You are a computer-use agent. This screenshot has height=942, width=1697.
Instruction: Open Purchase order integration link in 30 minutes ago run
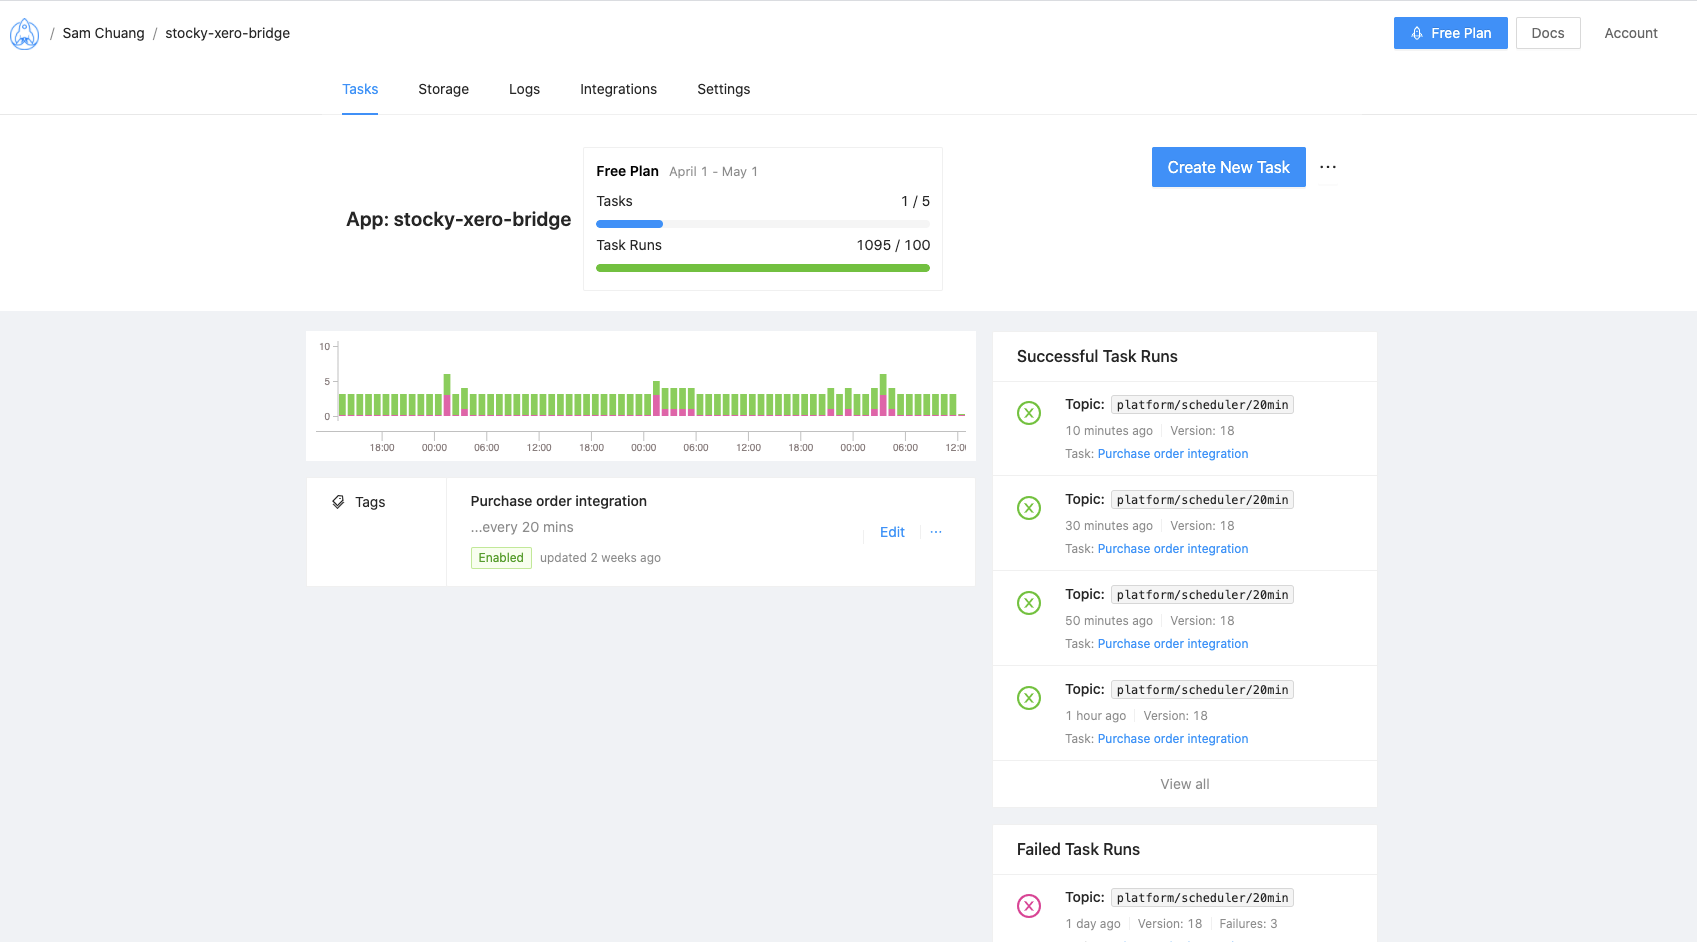click(x=1172, y=549)
